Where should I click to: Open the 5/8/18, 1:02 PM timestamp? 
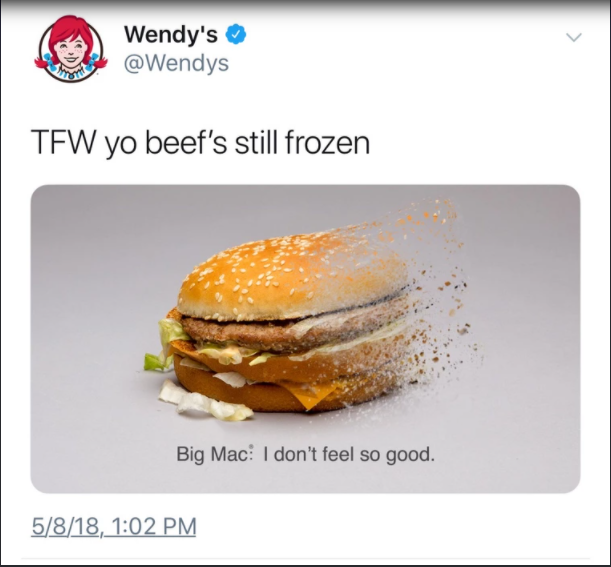tap(114, 526)
